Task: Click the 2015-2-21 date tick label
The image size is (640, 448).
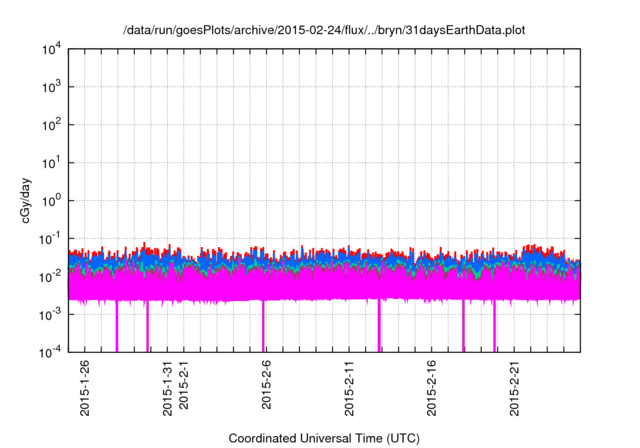Action: pos(514,388)
